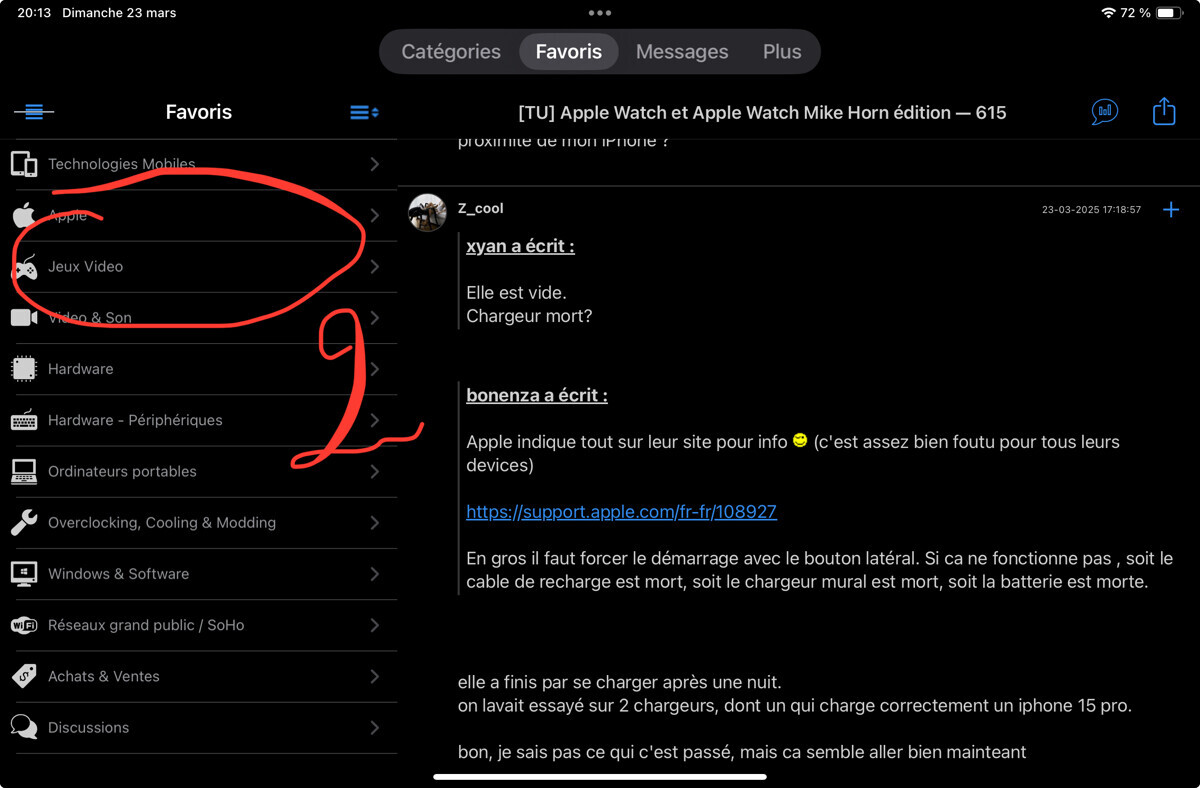Screen dimensions: 1200x788
Task: Tap the sort list icon beside Favoris
Action: (x=363, y=113)
